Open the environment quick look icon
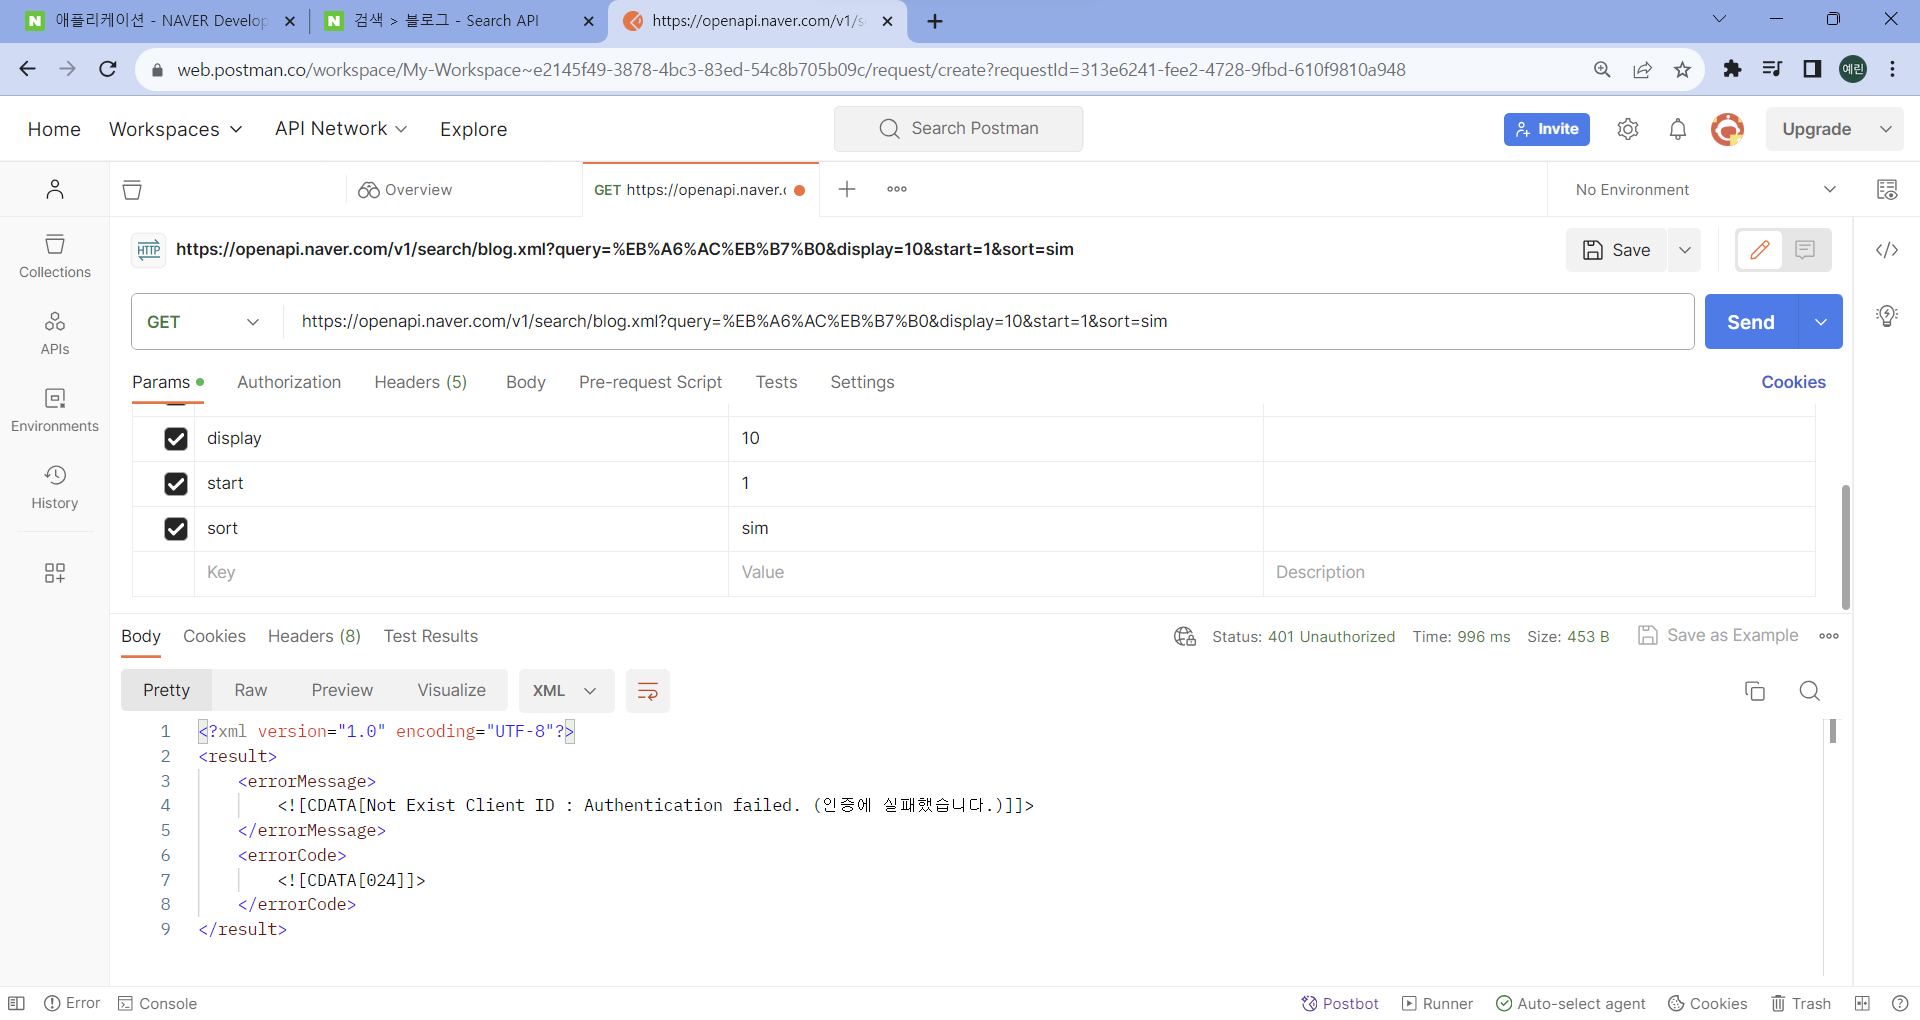The image size is (1920, 1020). tap(1887, 189)
